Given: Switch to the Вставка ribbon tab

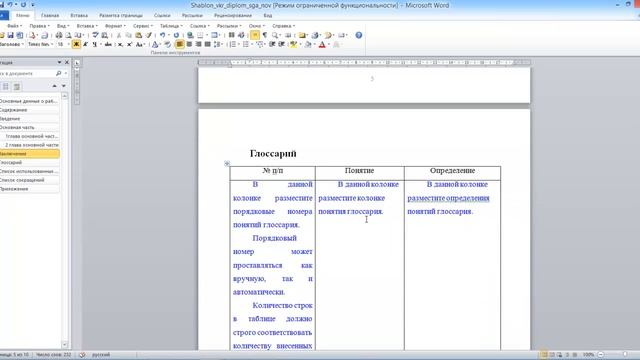Looking at the screenshot, I should tap(79, 16).
